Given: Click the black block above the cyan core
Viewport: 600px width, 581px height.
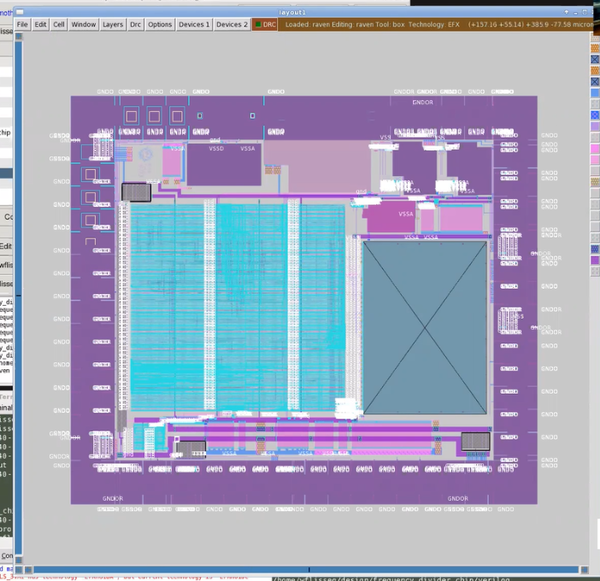Looking at the screenshot, I should pos(136,192).
